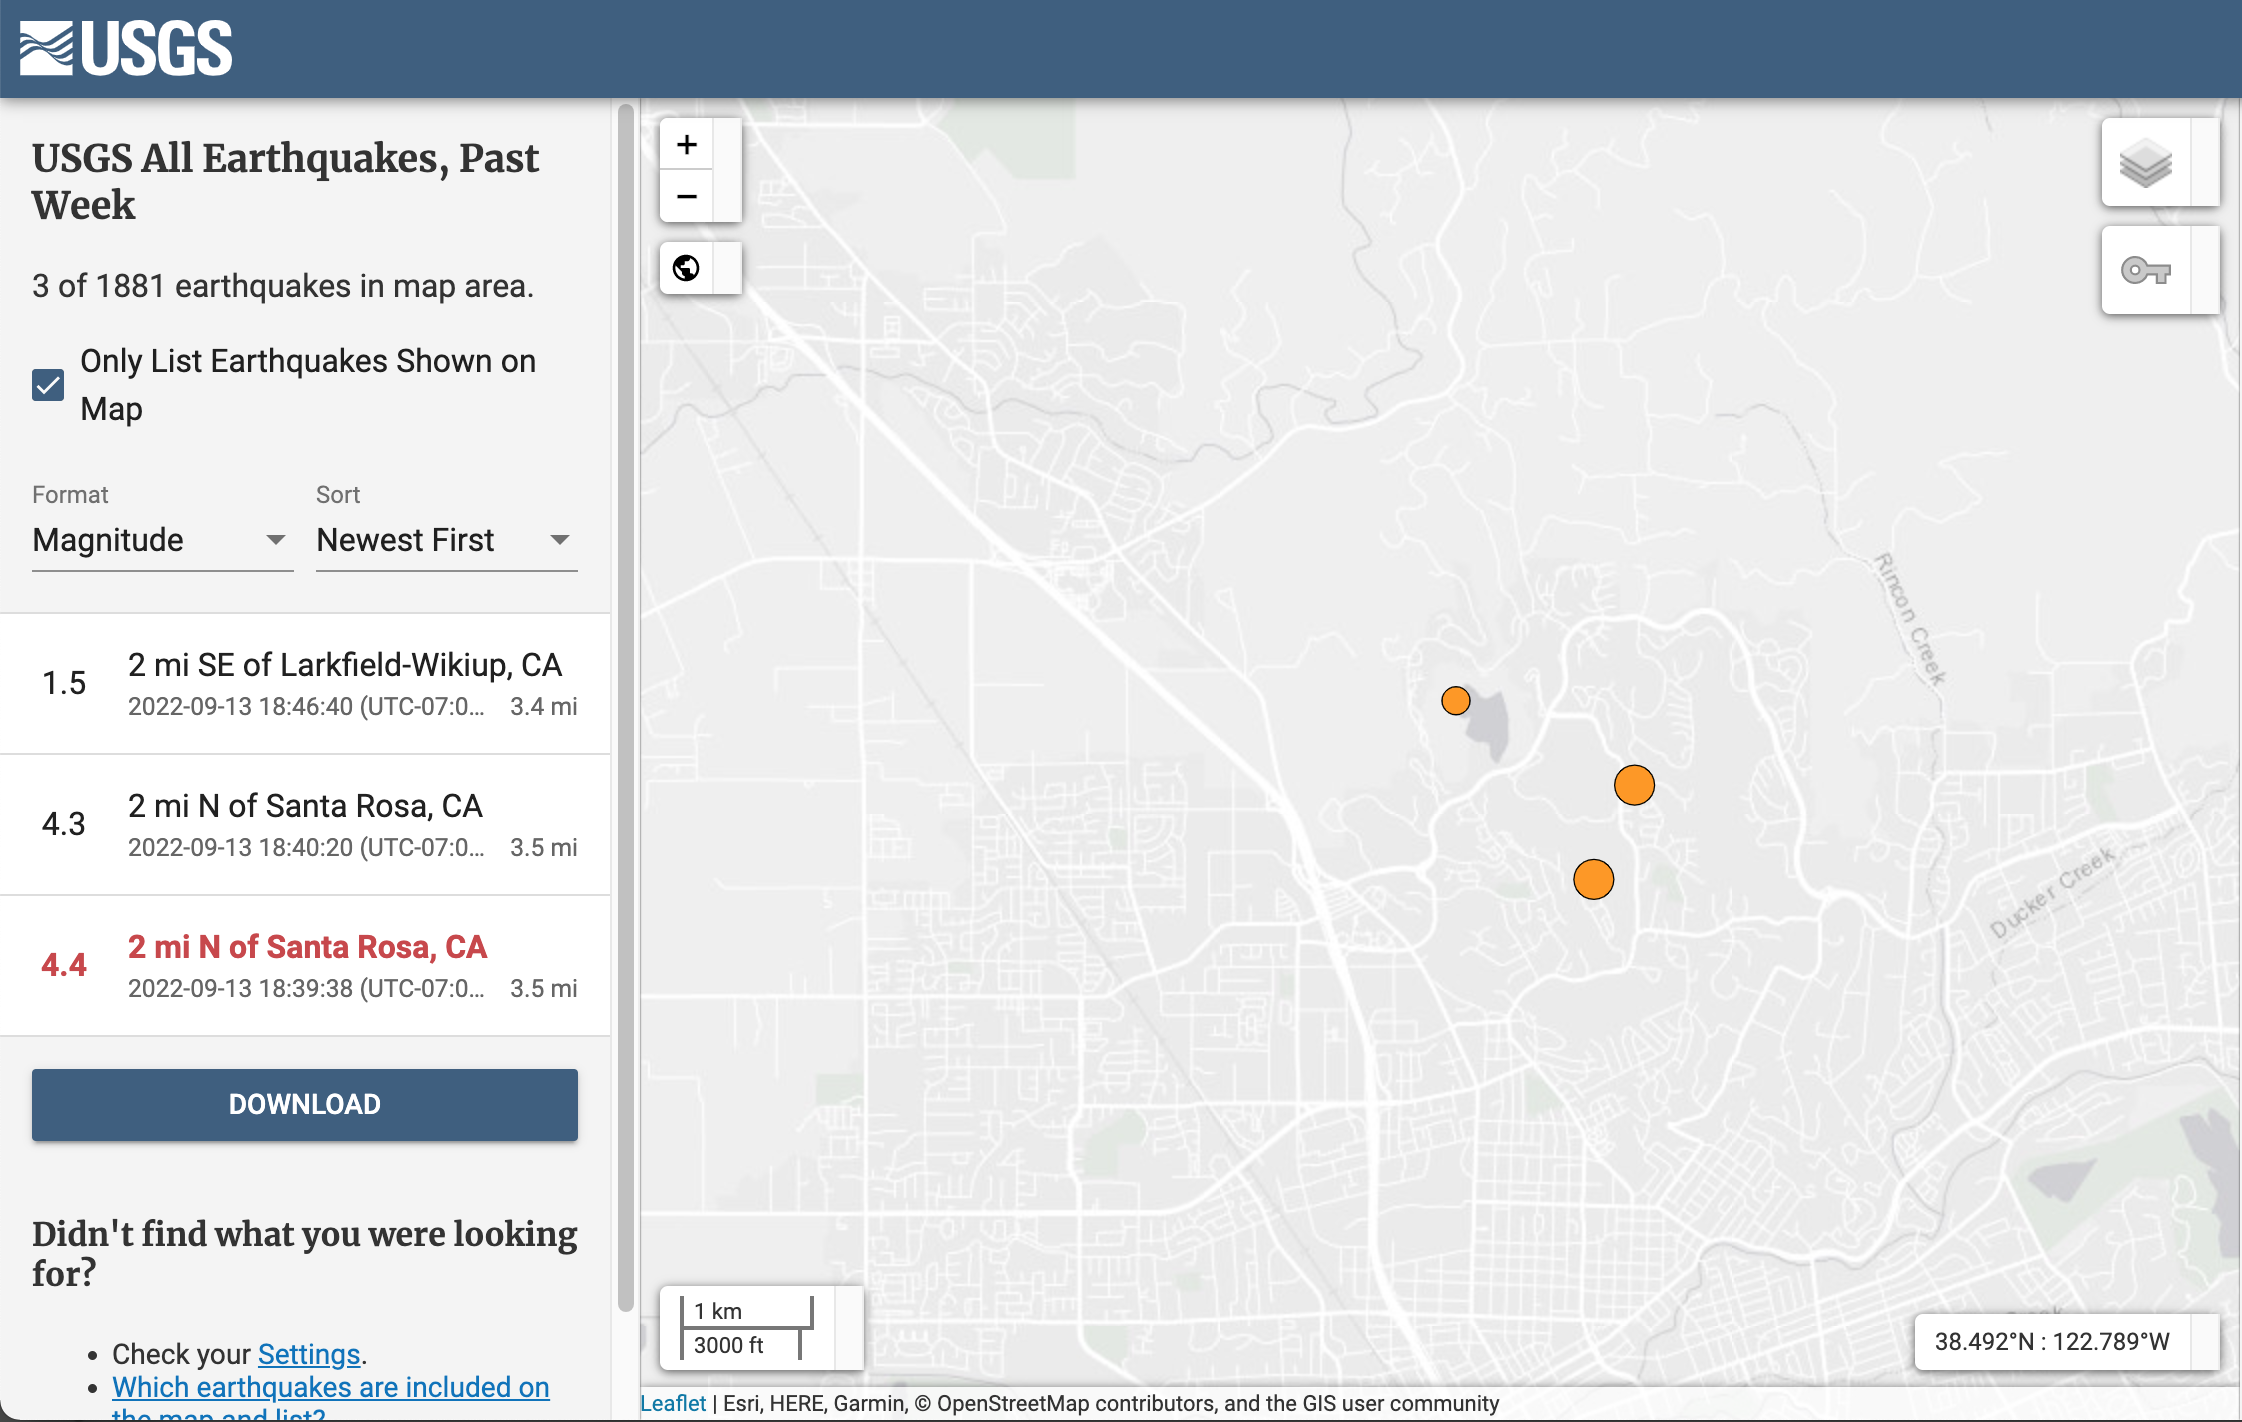Click the uppermost large orange earthquake marker
This screenshot has width=2242, height=1422.
1634,785
